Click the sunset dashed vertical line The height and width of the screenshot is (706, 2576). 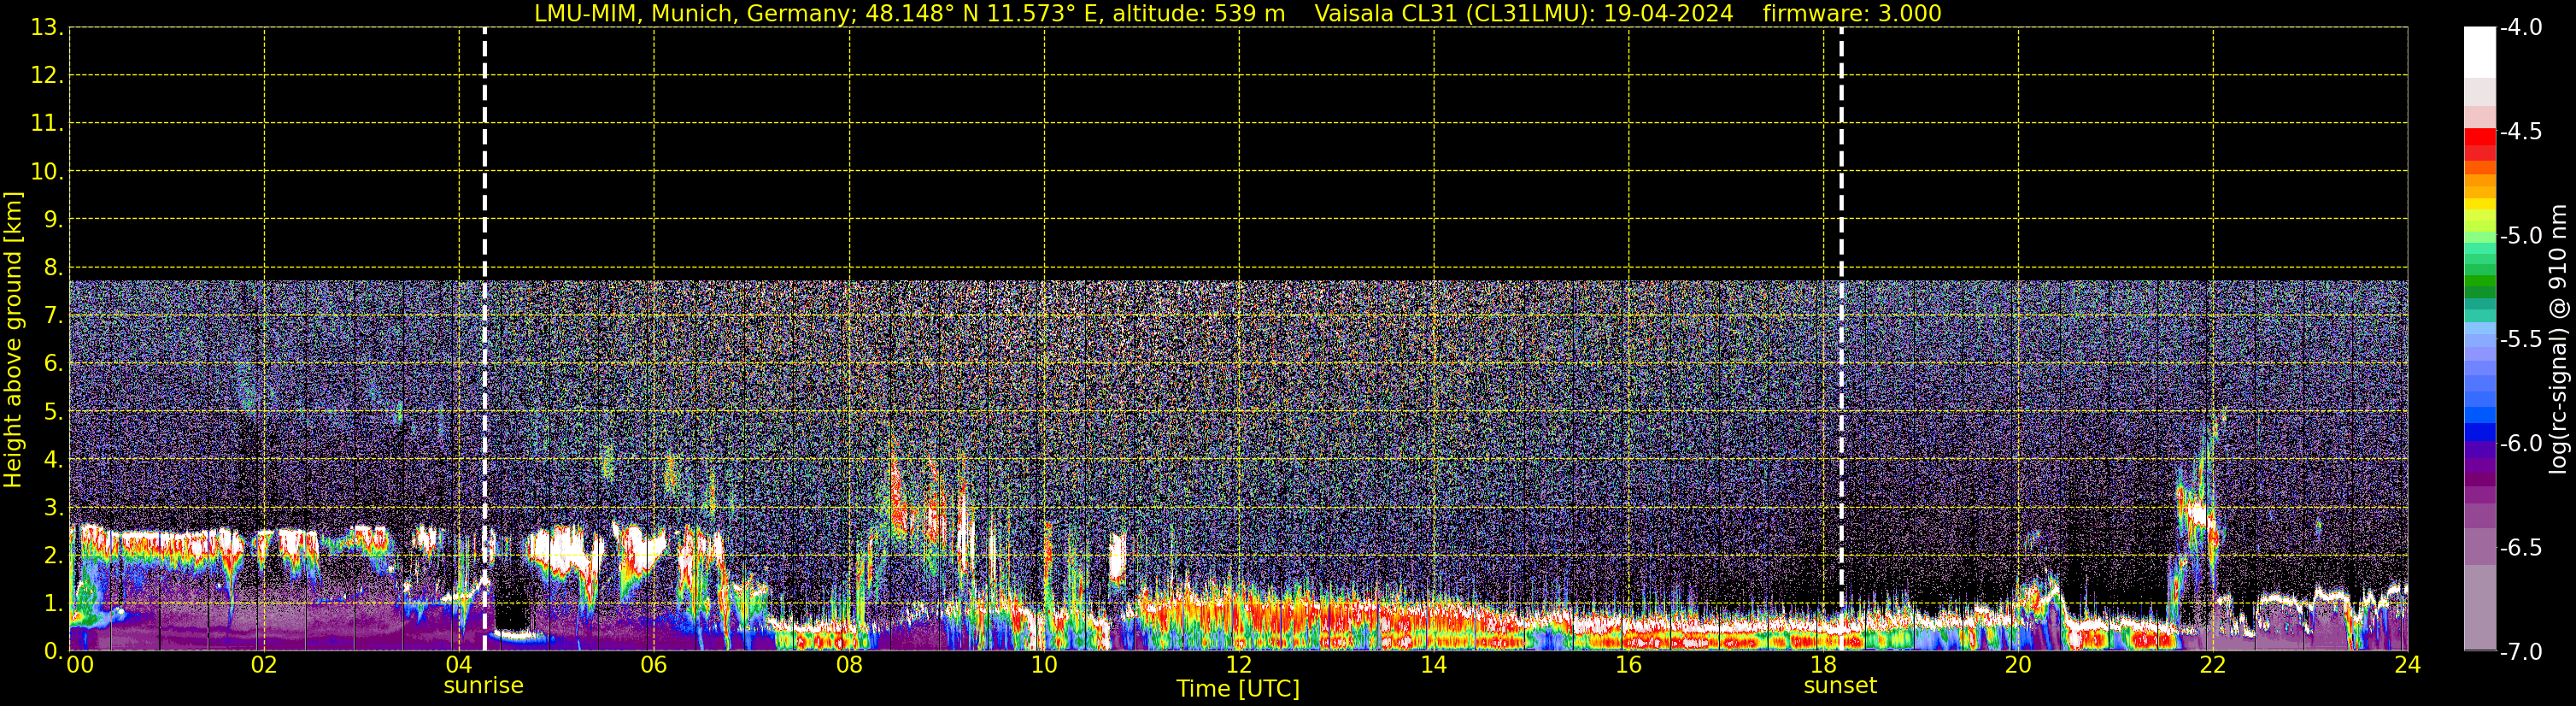pyautogui.click(x=1841, y=300)
